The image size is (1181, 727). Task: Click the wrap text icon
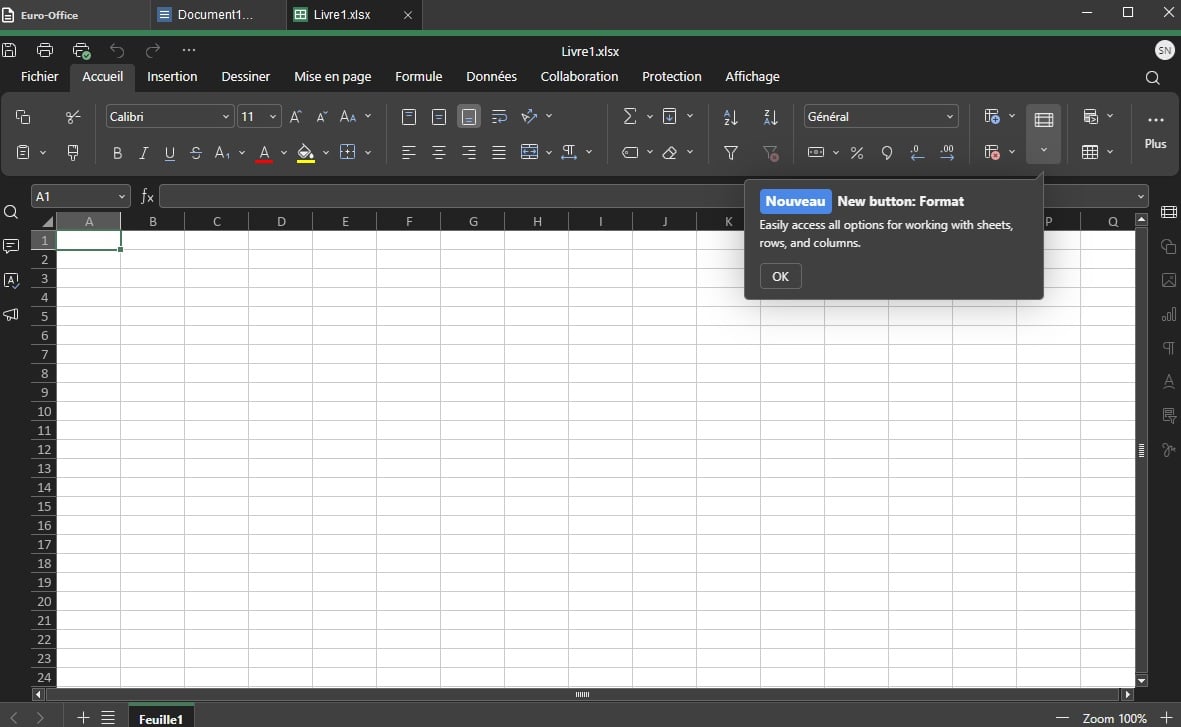click(499, 117)
